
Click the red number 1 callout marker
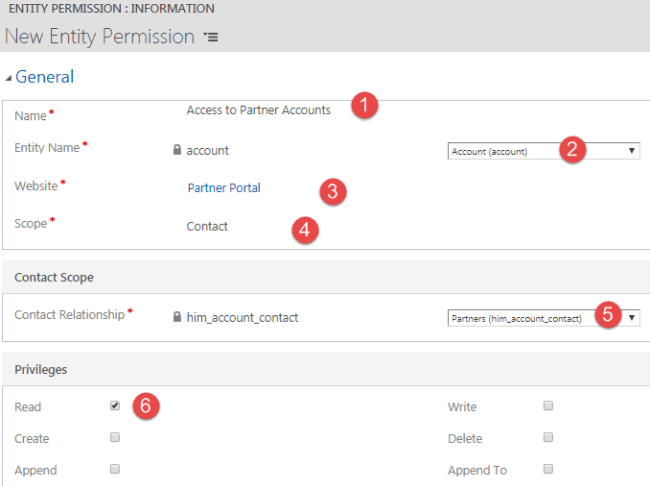pos(366,105)
